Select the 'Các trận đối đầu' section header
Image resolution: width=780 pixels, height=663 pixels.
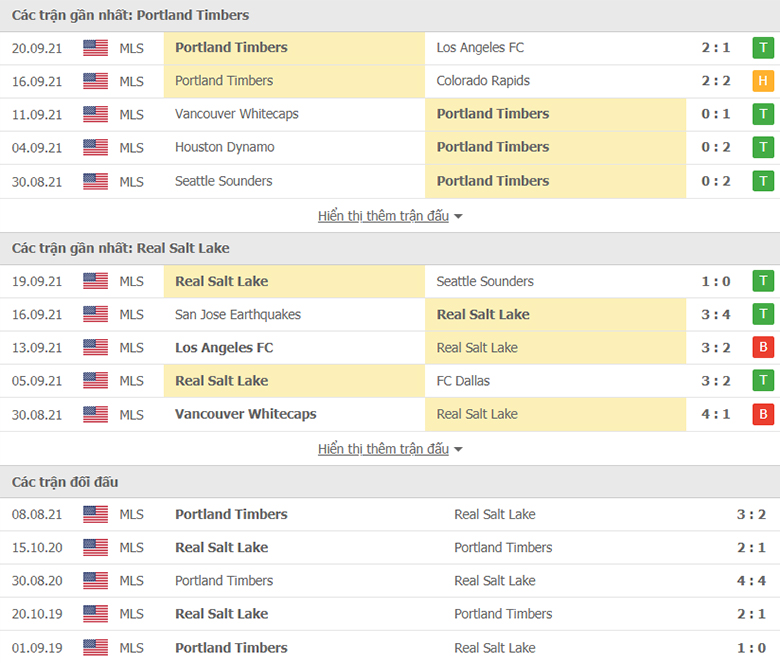[x=65, y=482]
